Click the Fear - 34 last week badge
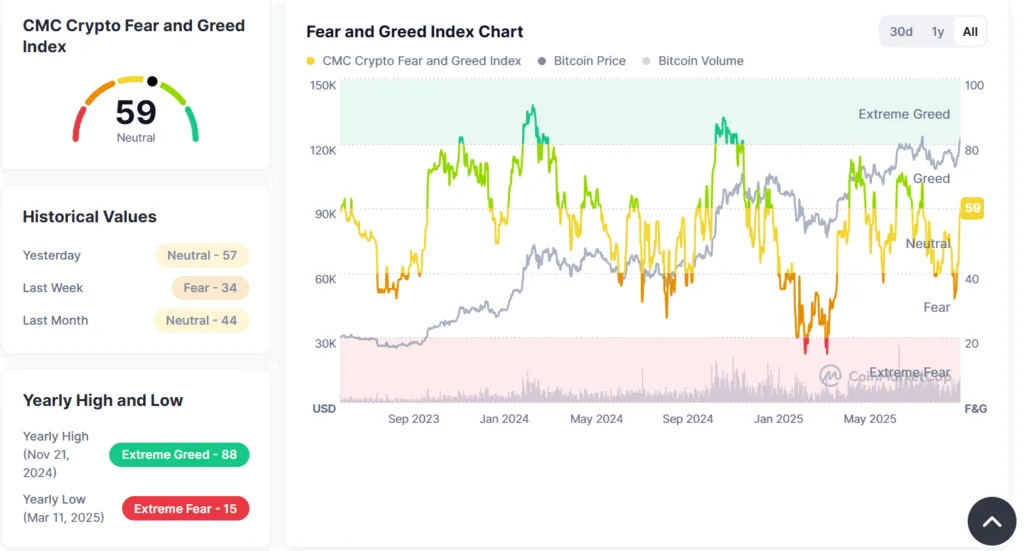The width and height of the screenshot is (1024, 551). (x=210, y=288)
